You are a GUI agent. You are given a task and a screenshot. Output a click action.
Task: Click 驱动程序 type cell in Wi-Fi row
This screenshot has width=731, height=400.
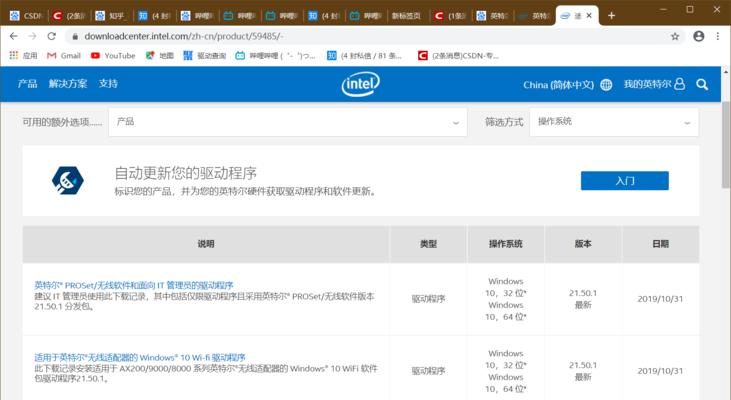428,371
